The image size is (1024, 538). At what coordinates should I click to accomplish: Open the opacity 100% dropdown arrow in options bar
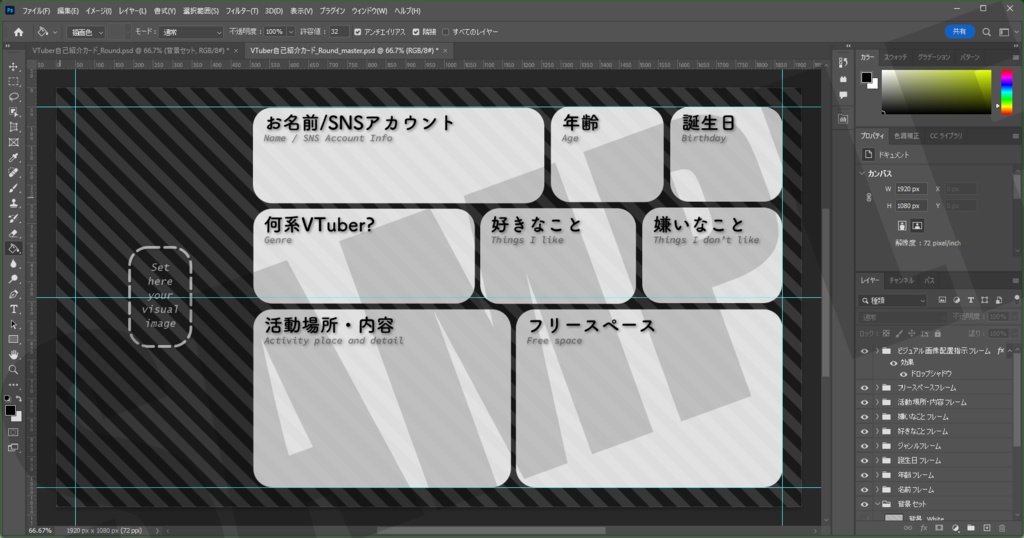click(x=291, y=32)
